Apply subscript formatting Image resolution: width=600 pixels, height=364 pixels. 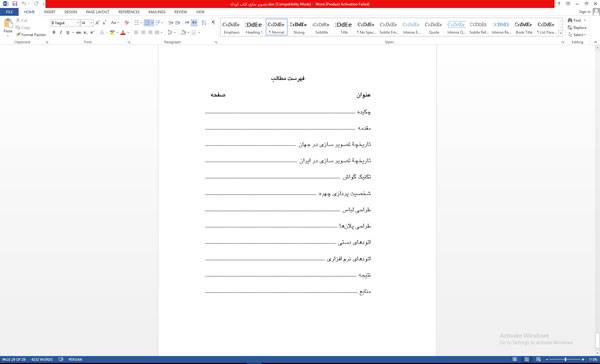point(85,33)
